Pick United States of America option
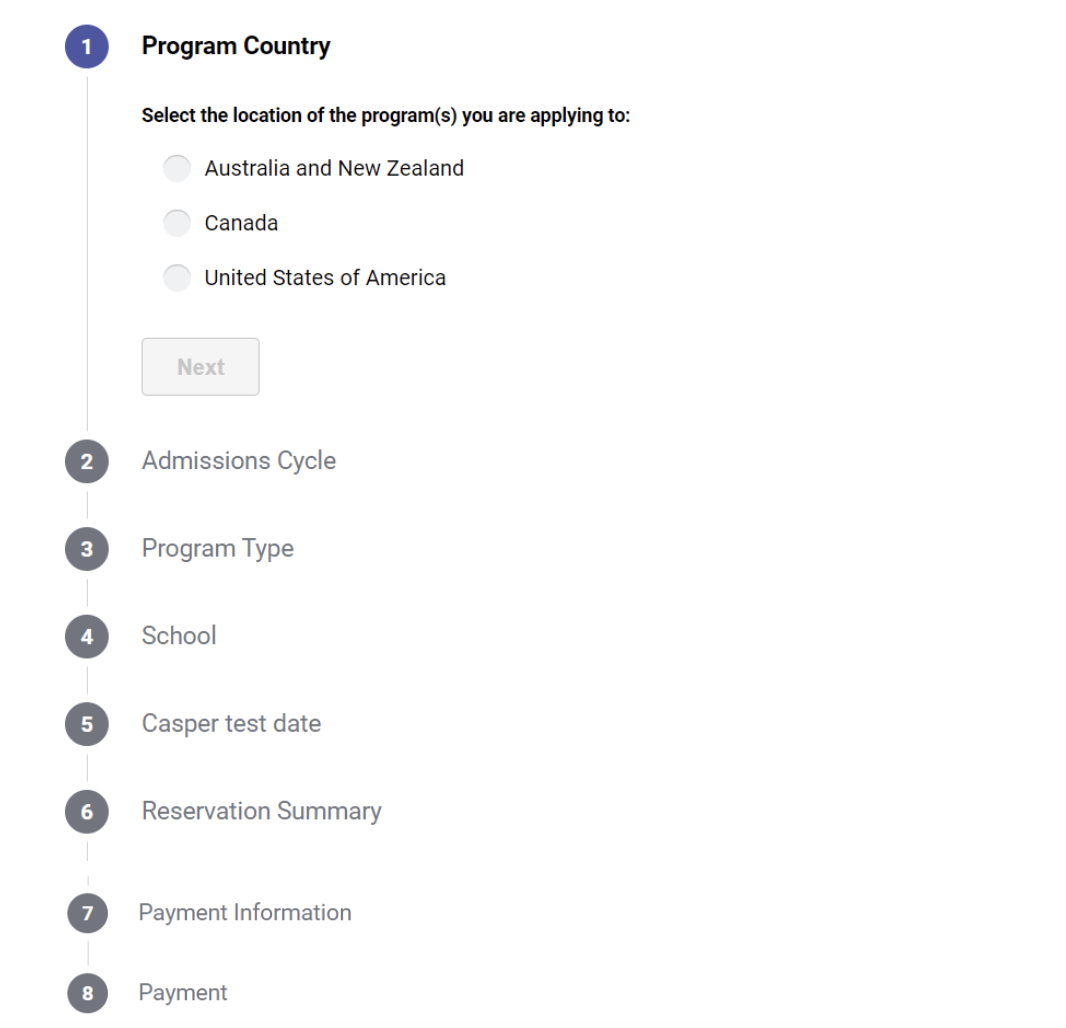Viewport: 1066px width, 1028px height. click(x=177, y=277)
